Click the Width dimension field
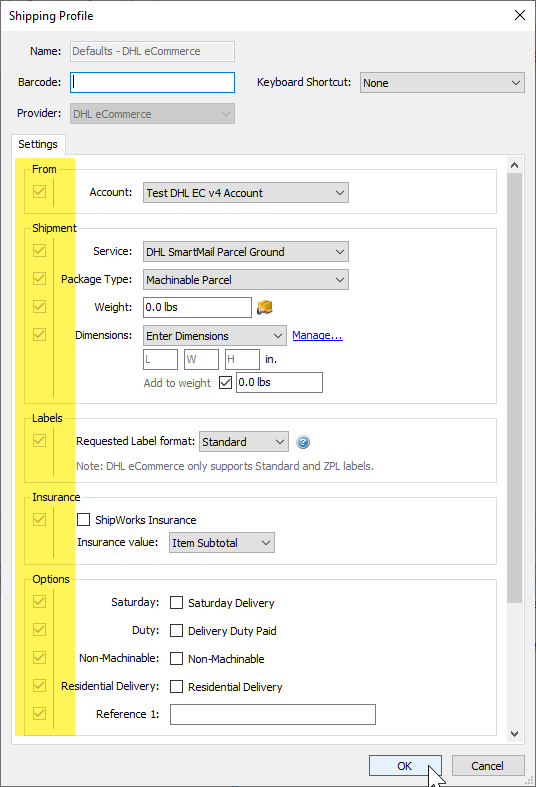Image resolution: width=536 pixels, height=787 pixels. [x=202, y=359]
